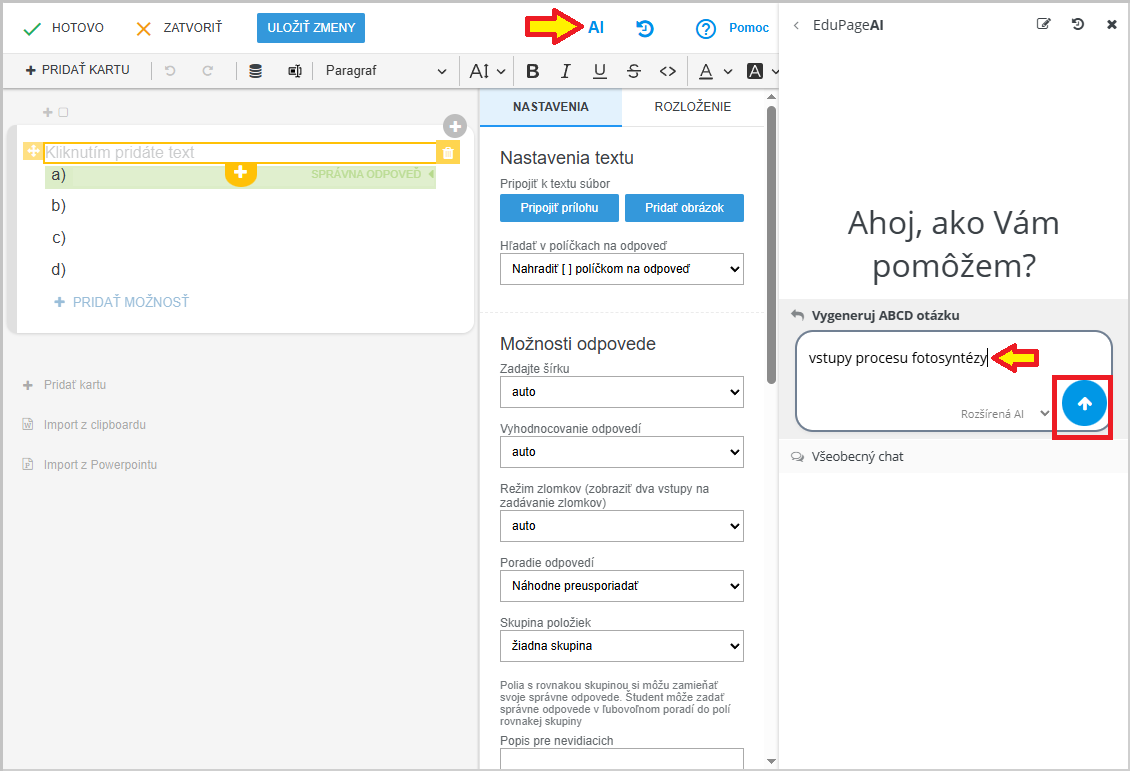Click Pomoc help link
Viewport: 1130px width, 771px height.
click(x=749, y=27)
